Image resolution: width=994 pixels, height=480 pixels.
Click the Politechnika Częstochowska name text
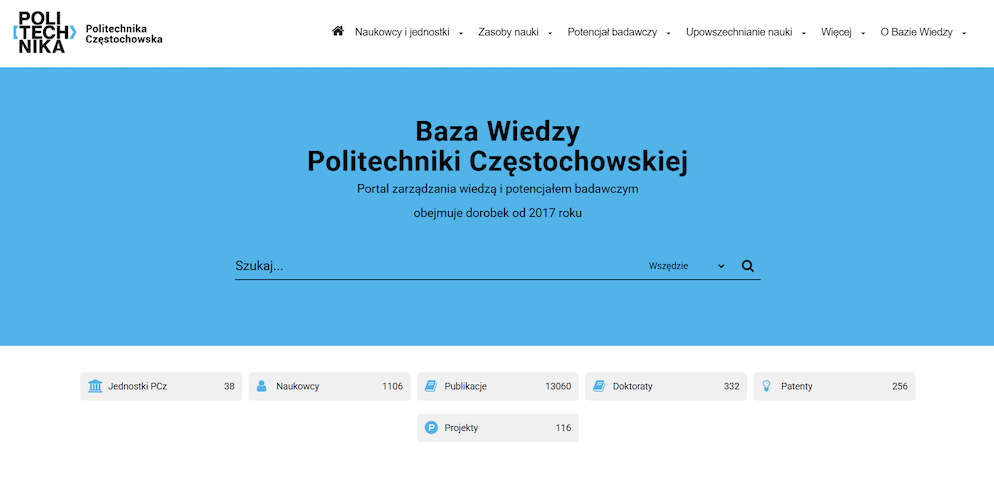click(124, 34)
